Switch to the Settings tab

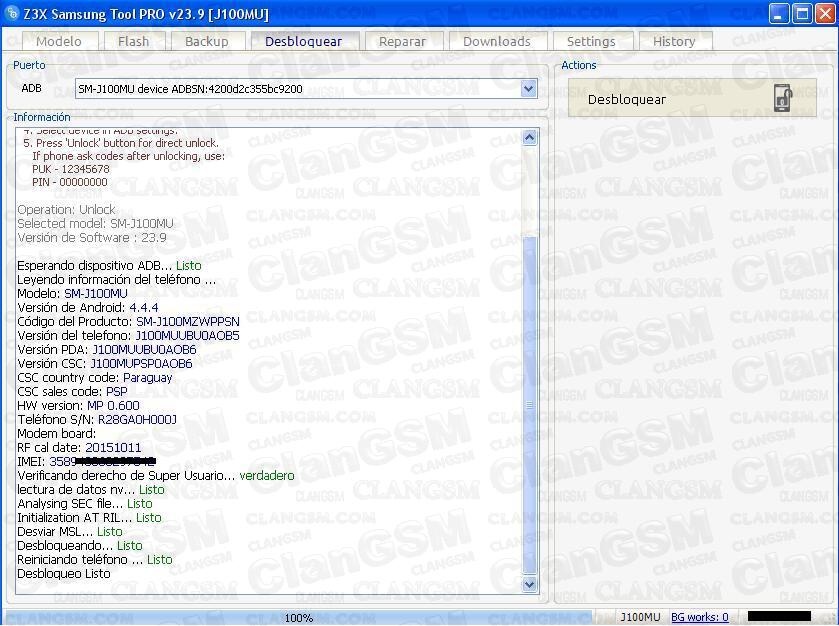coord(591,41)
